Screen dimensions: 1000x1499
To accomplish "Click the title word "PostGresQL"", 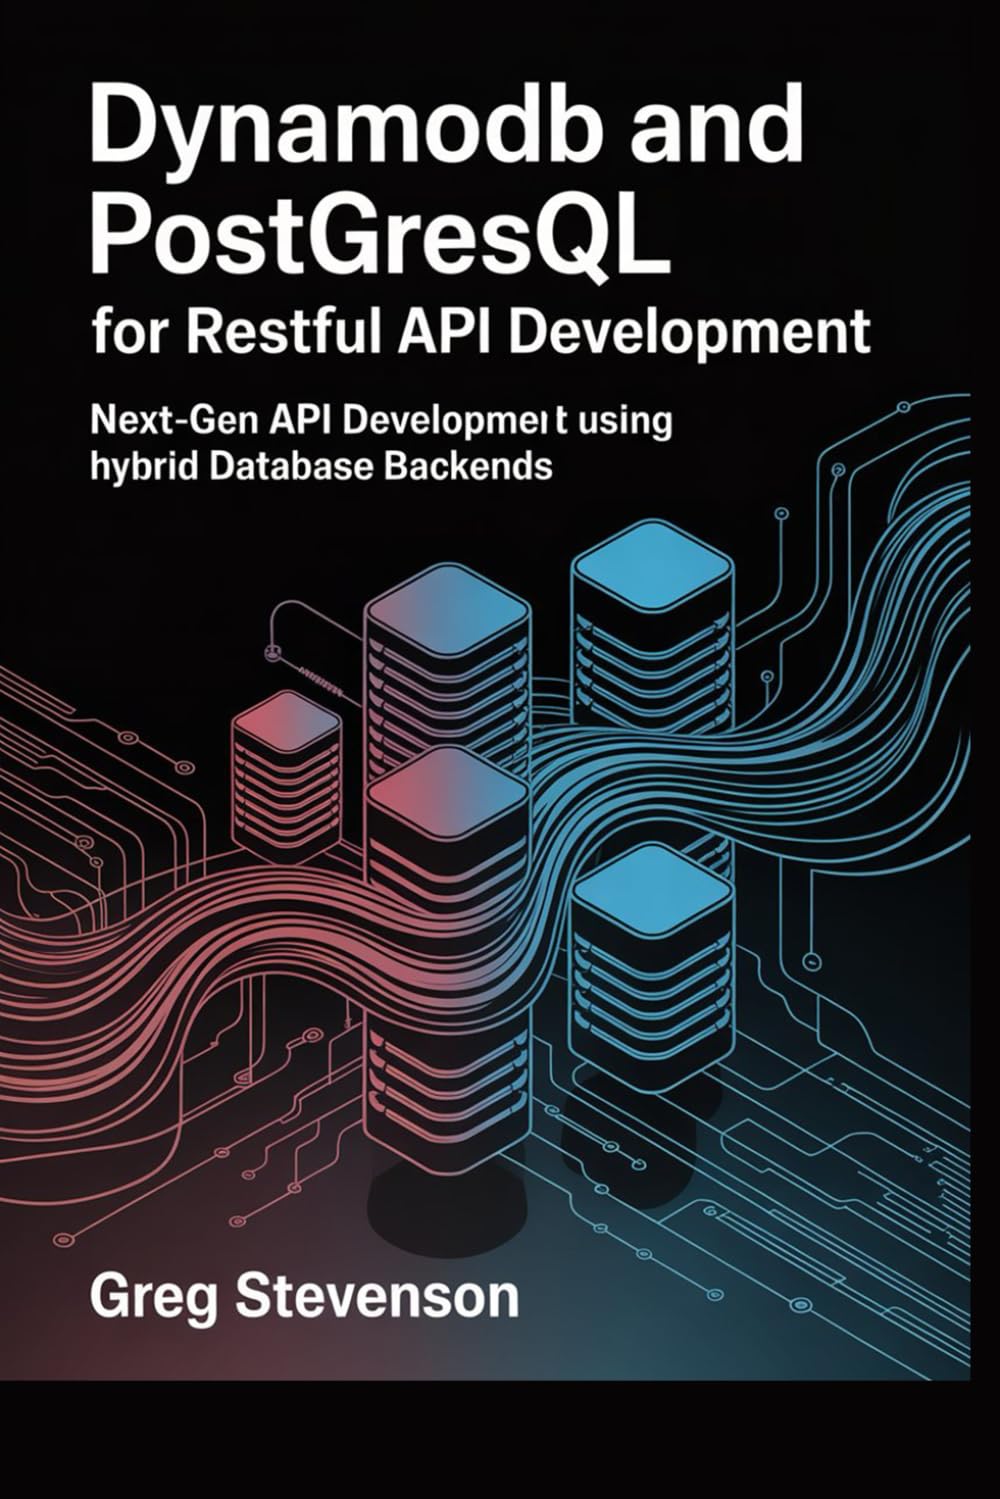I will tap(380, 236).
